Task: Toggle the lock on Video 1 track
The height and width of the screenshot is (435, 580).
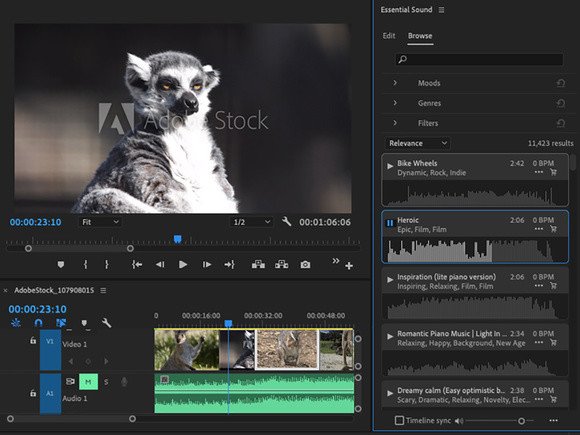Action: click(x=33, y=340)
